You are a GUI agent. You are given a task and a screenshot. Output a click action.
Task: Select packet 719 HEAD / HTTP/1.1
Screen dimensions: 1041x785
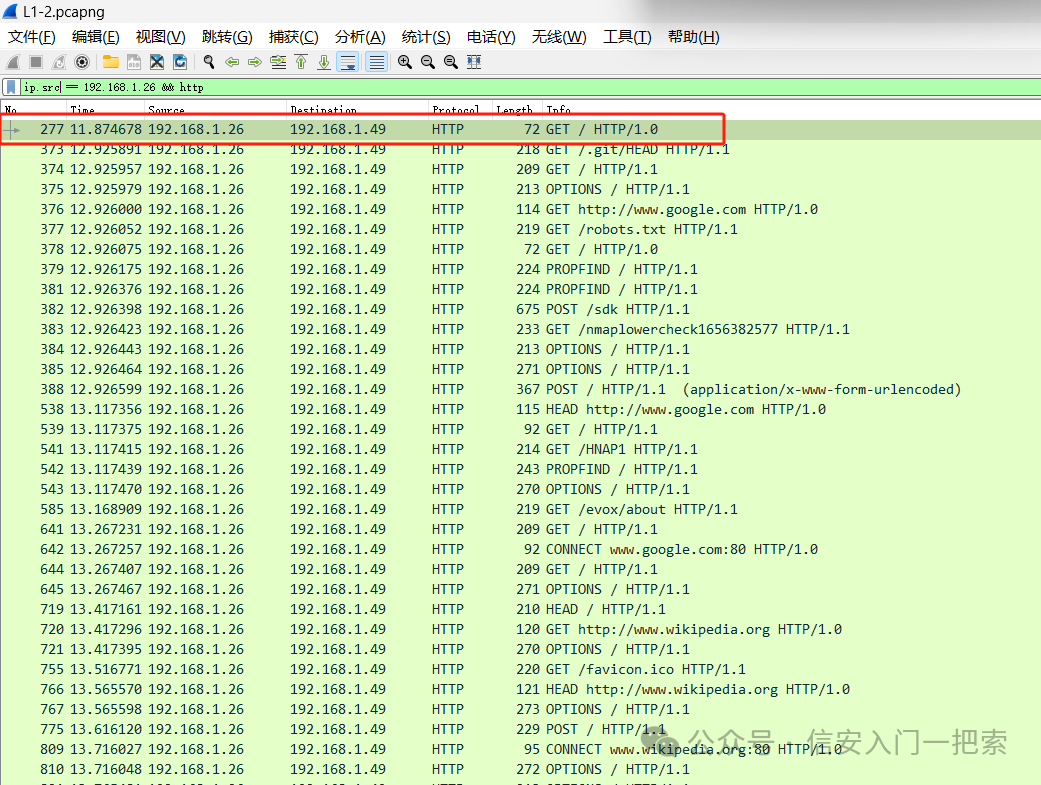click(x=520, y=609)
